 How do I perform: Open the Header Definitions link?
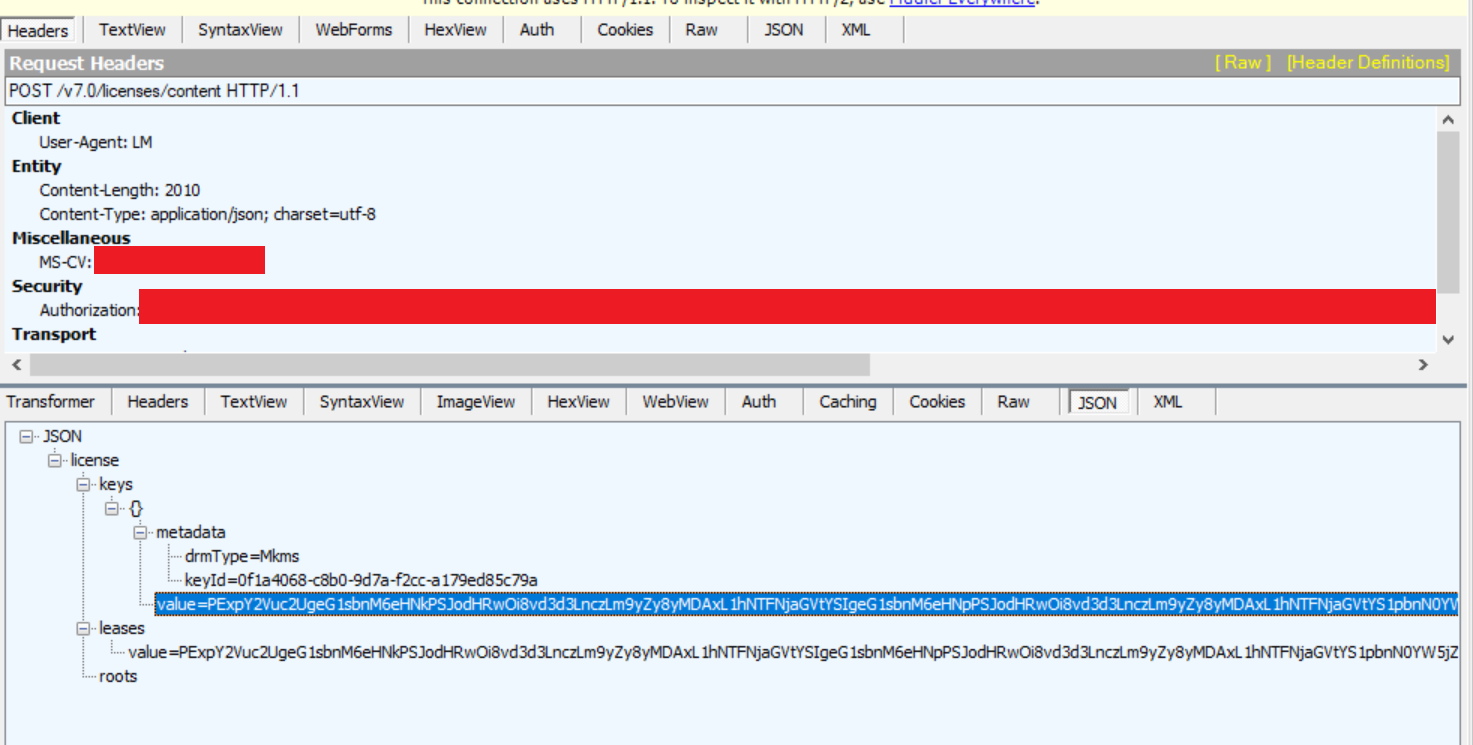1367,63
